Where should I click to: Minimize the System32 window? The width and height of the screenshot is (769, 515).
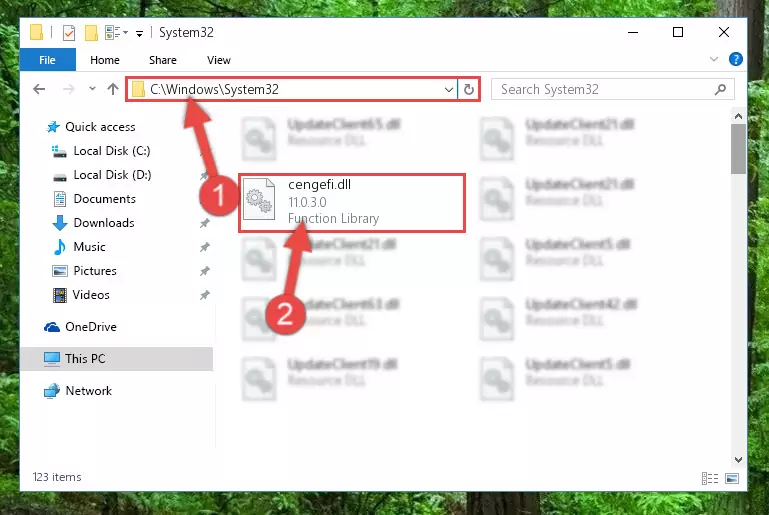[x=633, y=32]
